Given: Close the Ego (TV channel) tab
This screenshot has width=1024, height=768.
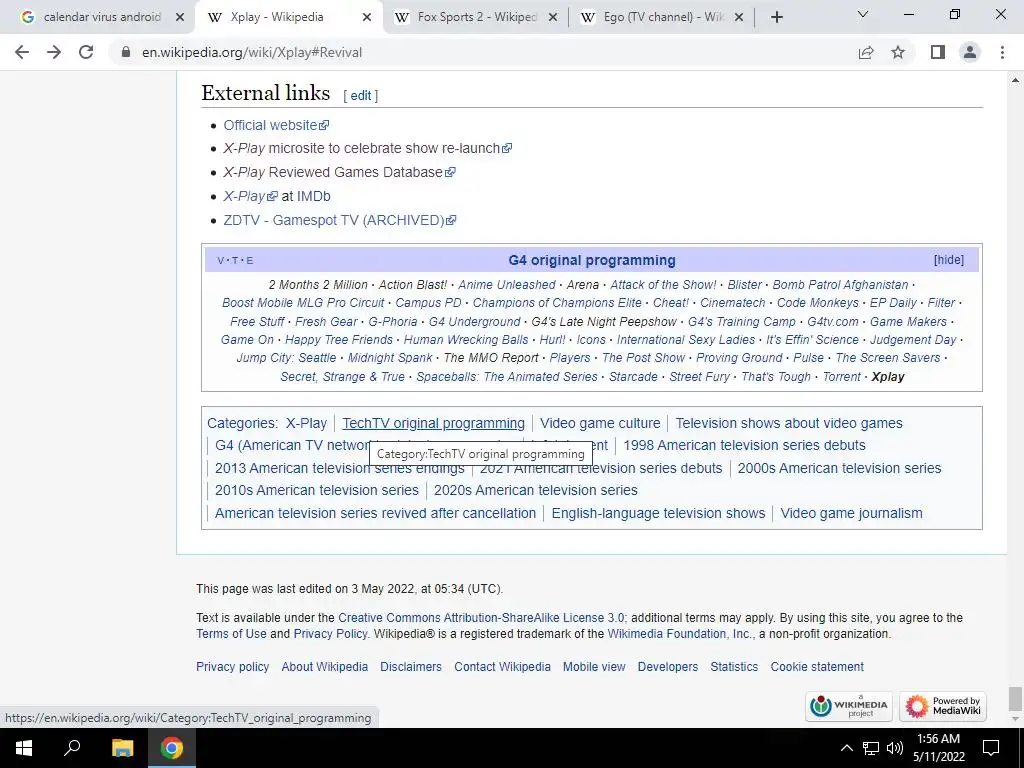Looking at the screenshot, I should pyautogui.click(x=739, y=18).
